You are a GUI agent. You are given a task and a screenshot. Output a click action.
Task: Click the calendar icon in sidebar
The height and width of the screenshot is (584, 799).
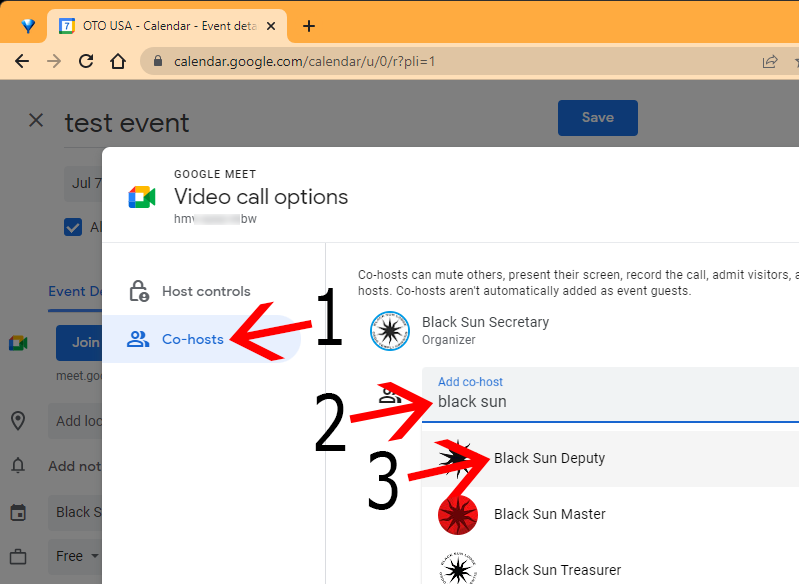click(18, 512)
